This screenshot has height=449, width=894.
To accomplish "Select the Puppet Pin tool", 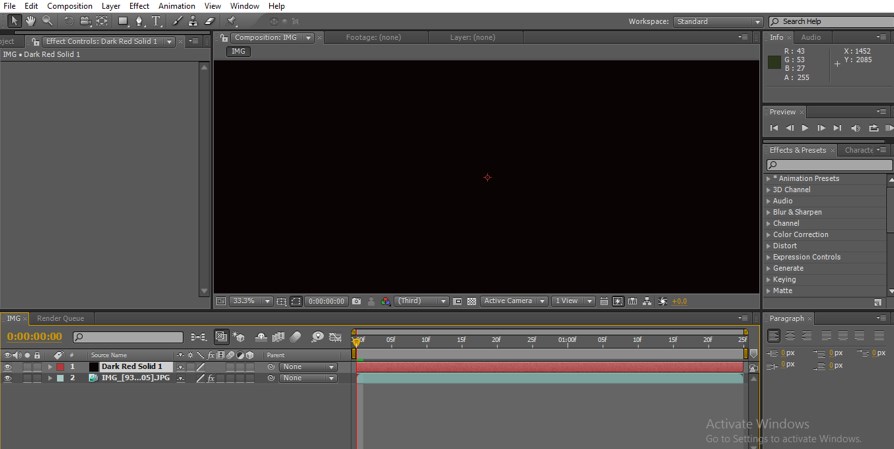I will (x=232, y=21).
